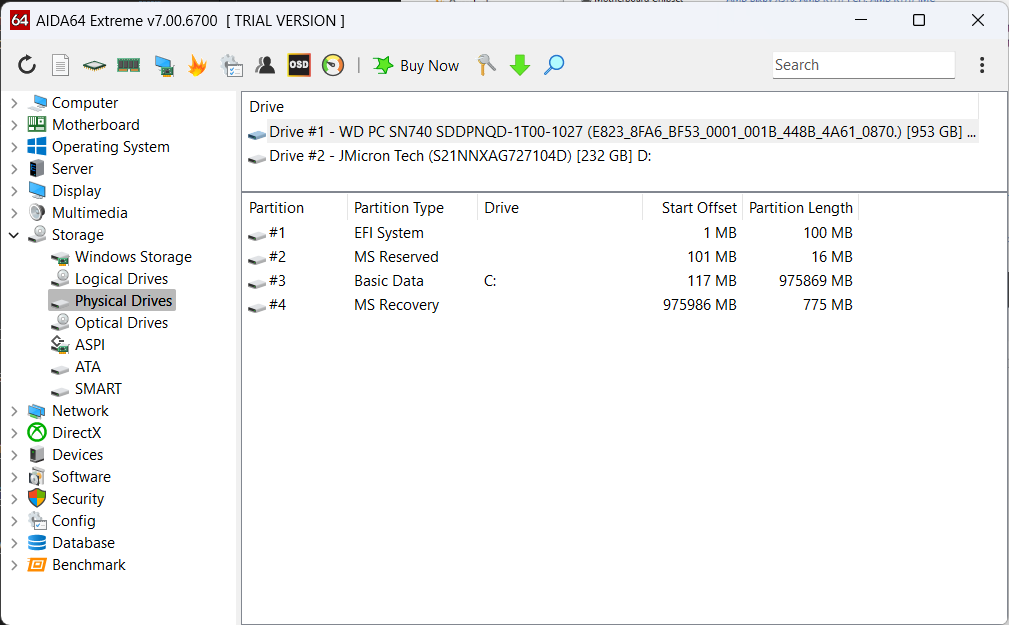Sort by Partition column header
Viewport: 1009px width, 625px height.
tap(296, 208)
